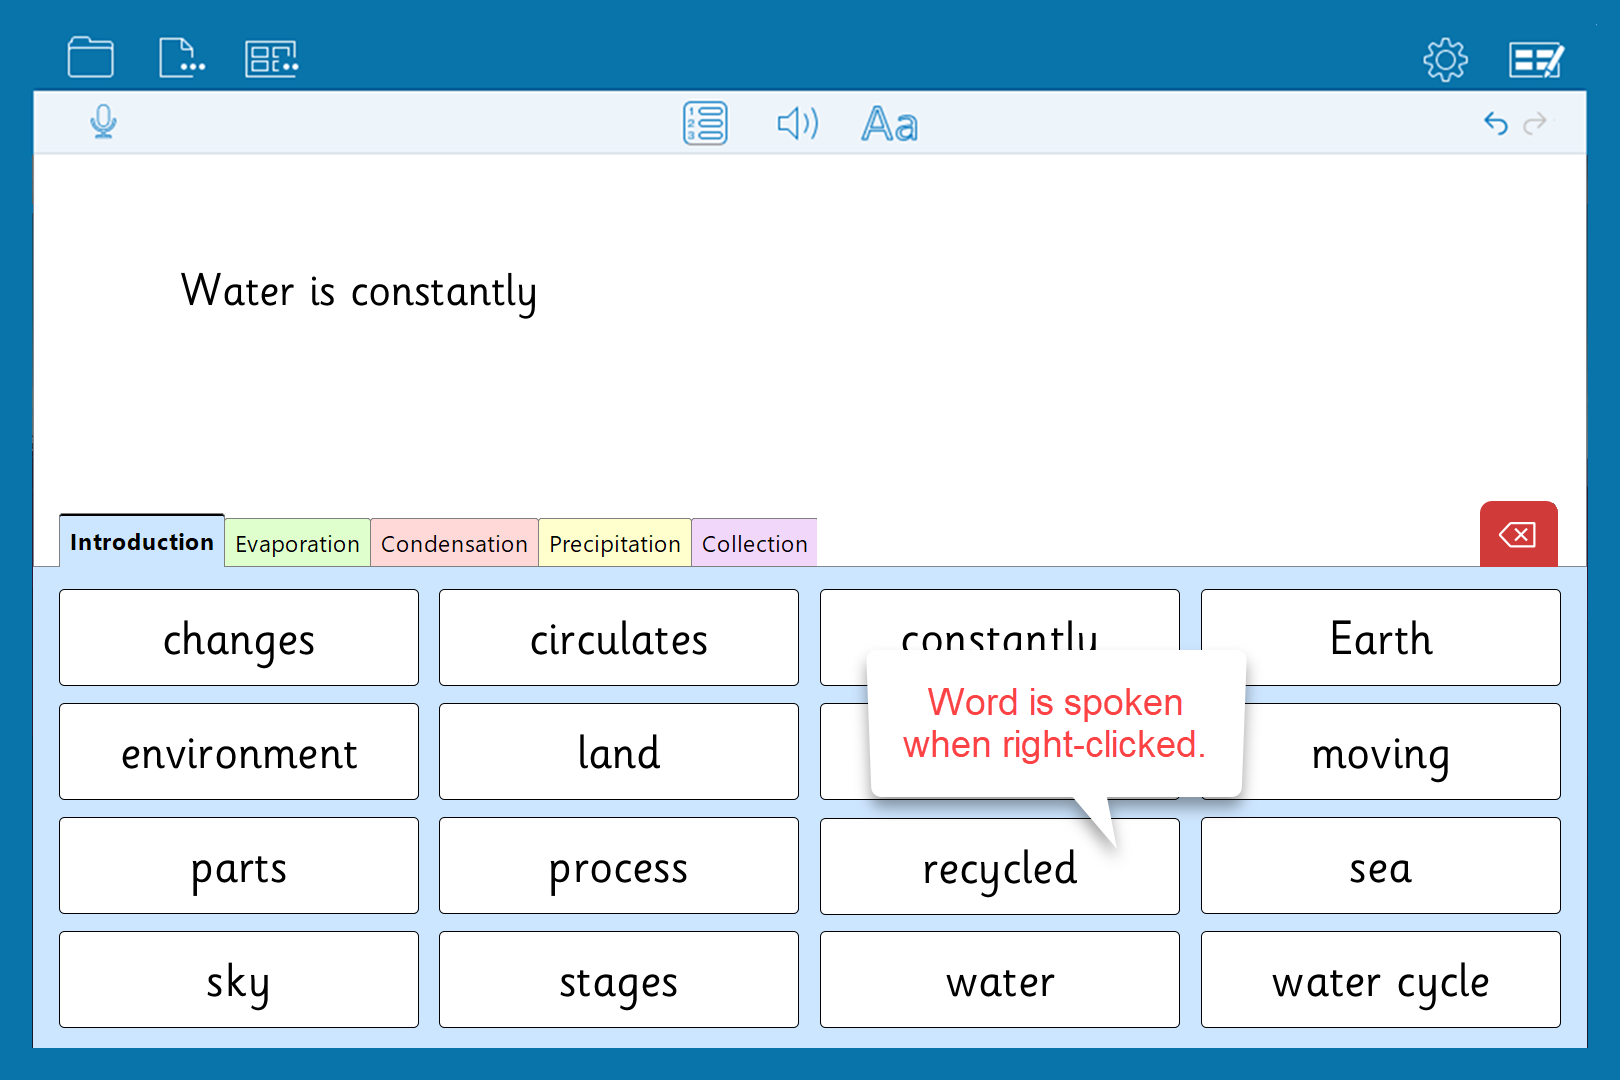This screenshot has width=1620, height=1080.
Task: Insert the word "circulates"
Action: click(x=618, y=638)
